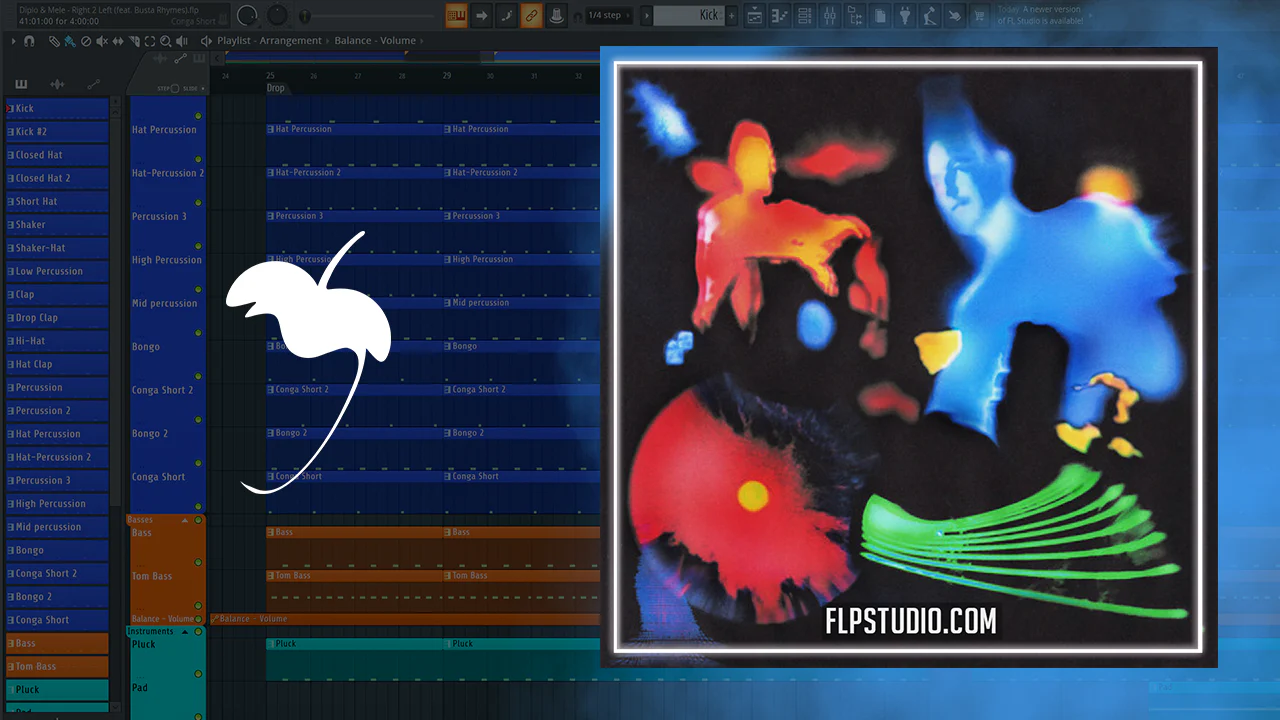Open the plugin picker plug icon
1280x720 pixels.
coord(905,15)
